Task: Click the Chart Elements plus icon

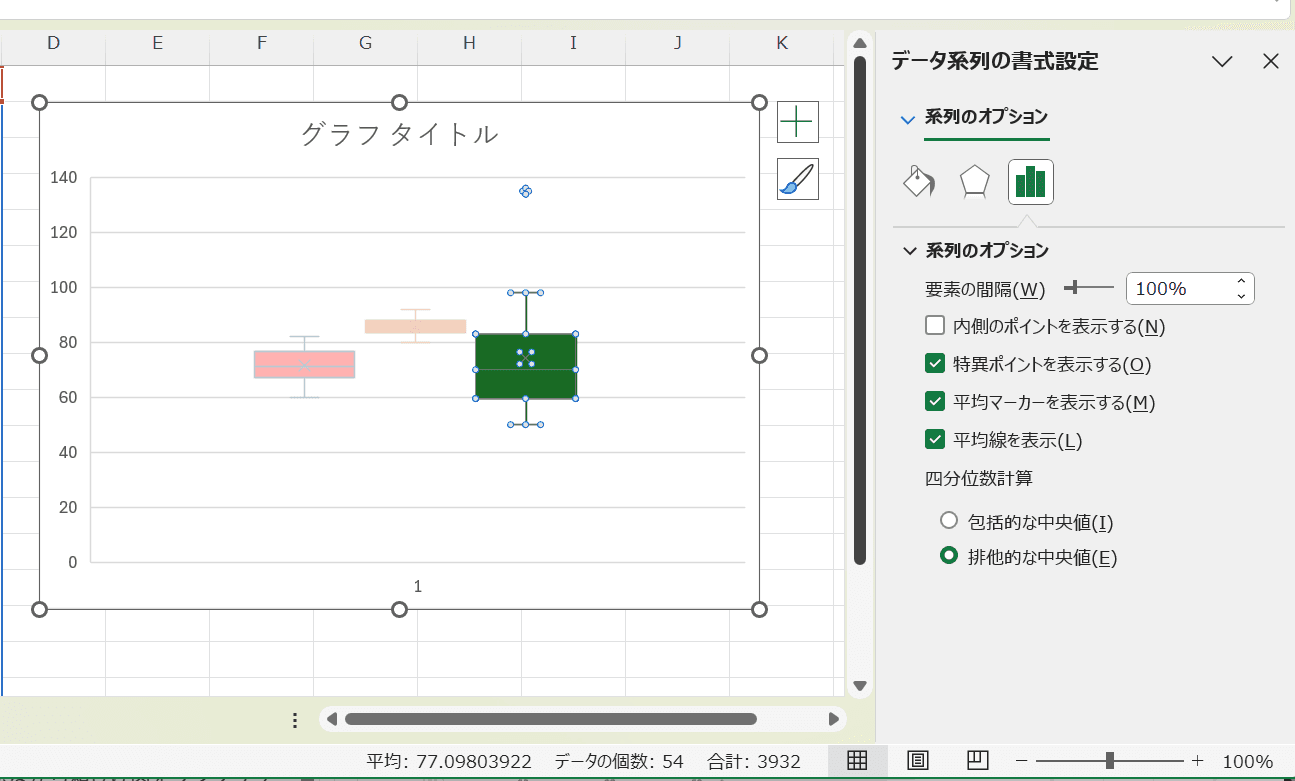Action: (797, 122)
